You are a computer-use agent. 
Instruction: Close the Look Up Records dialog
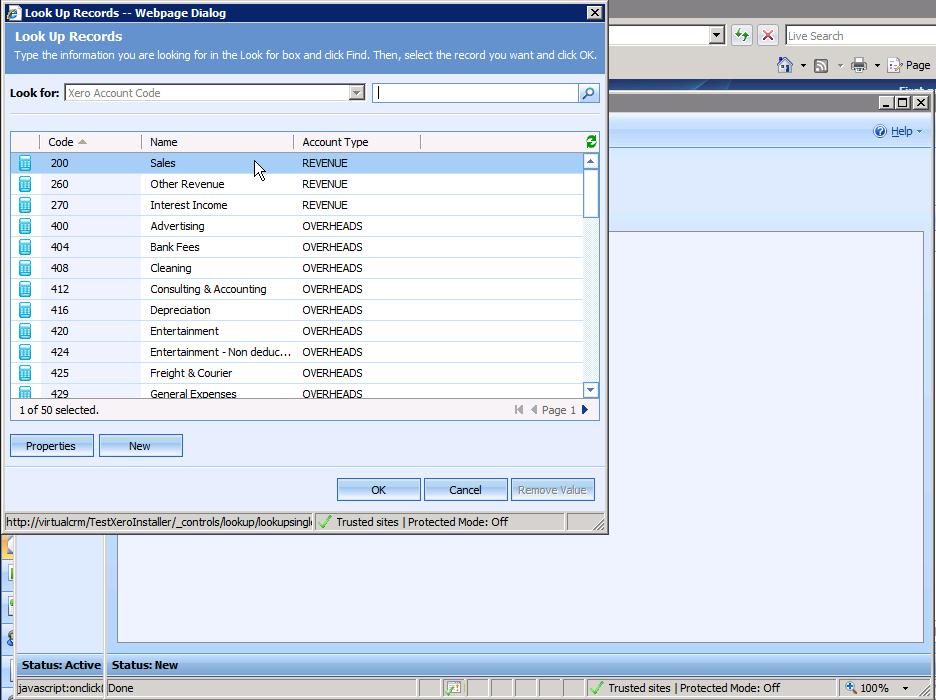[595, 13]
